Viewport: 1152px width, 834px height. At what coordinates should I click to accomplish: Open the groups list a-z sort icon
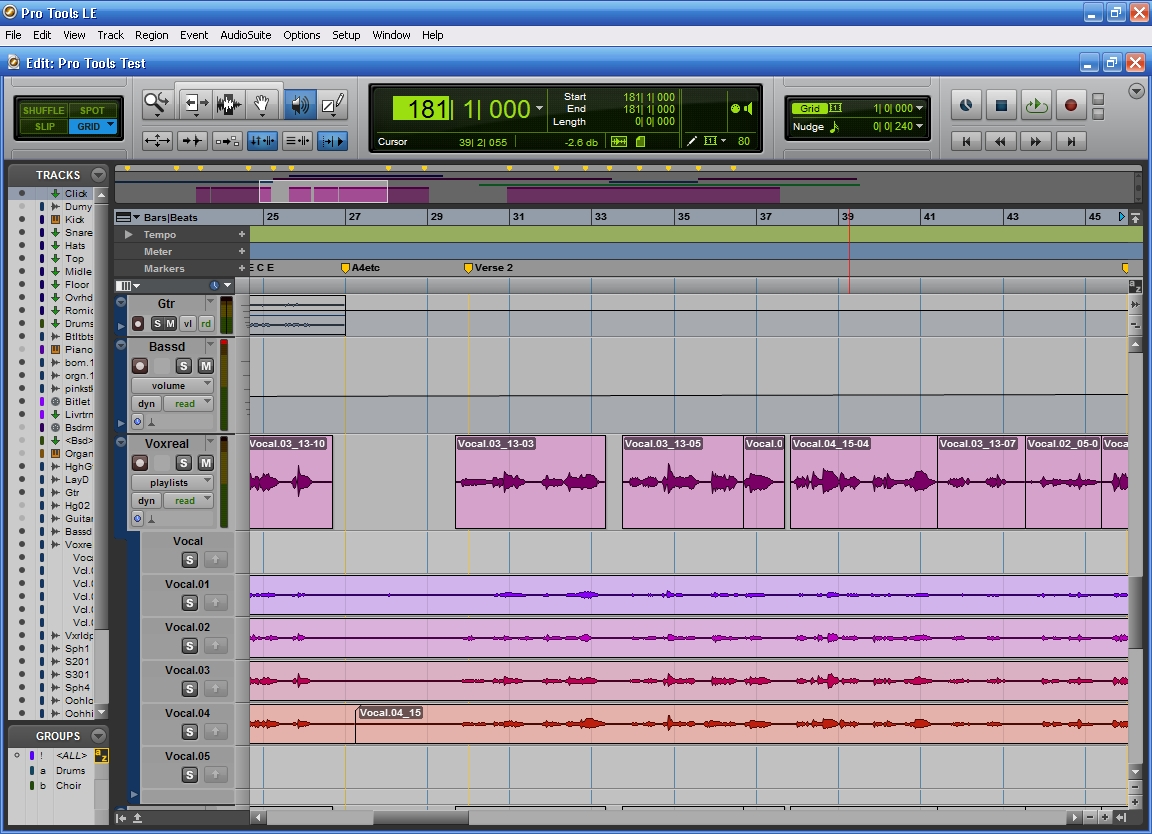pos(101,755)
